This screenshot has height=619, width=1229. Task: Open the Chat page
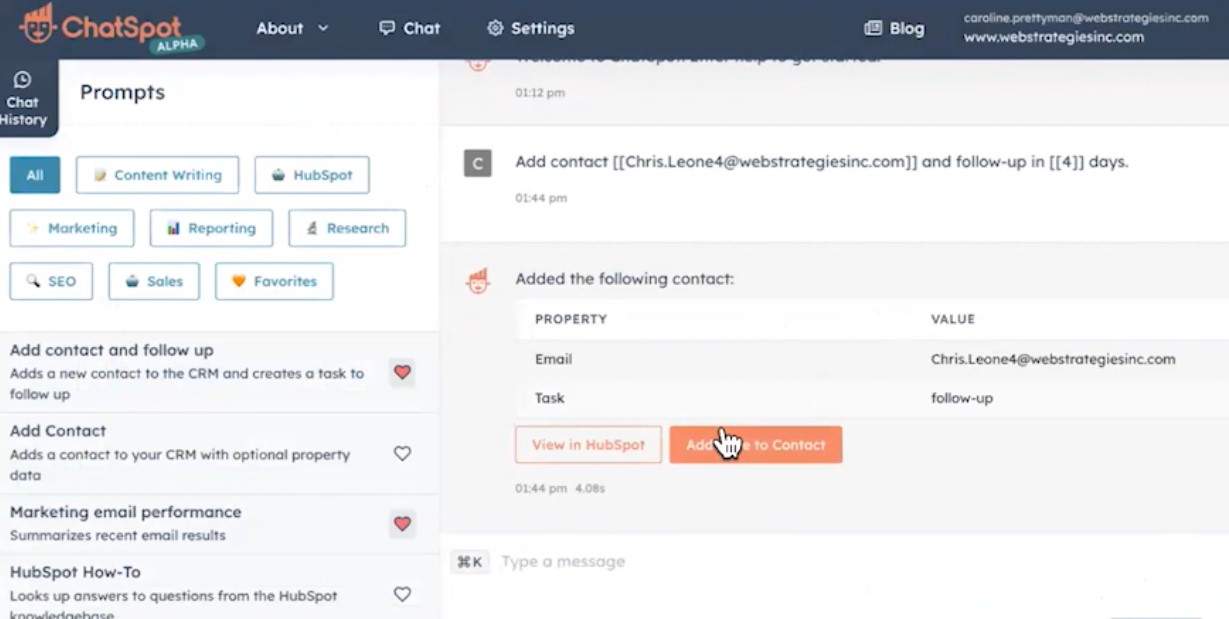(409, 28)
